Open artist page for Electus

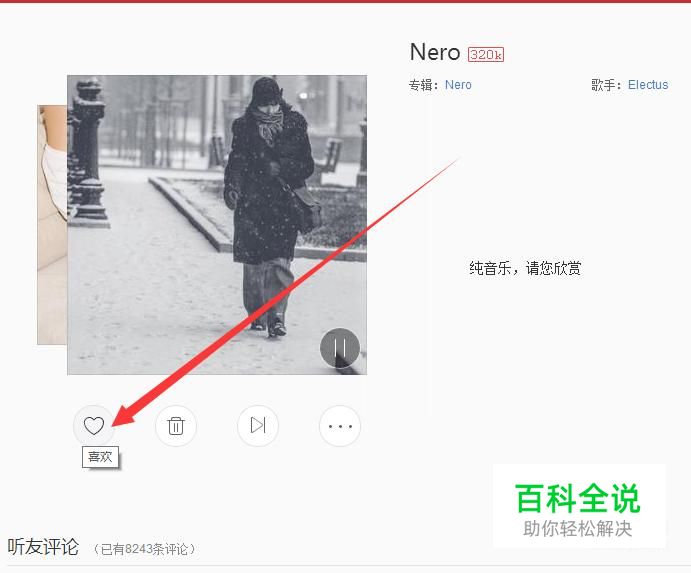point(648,85)
